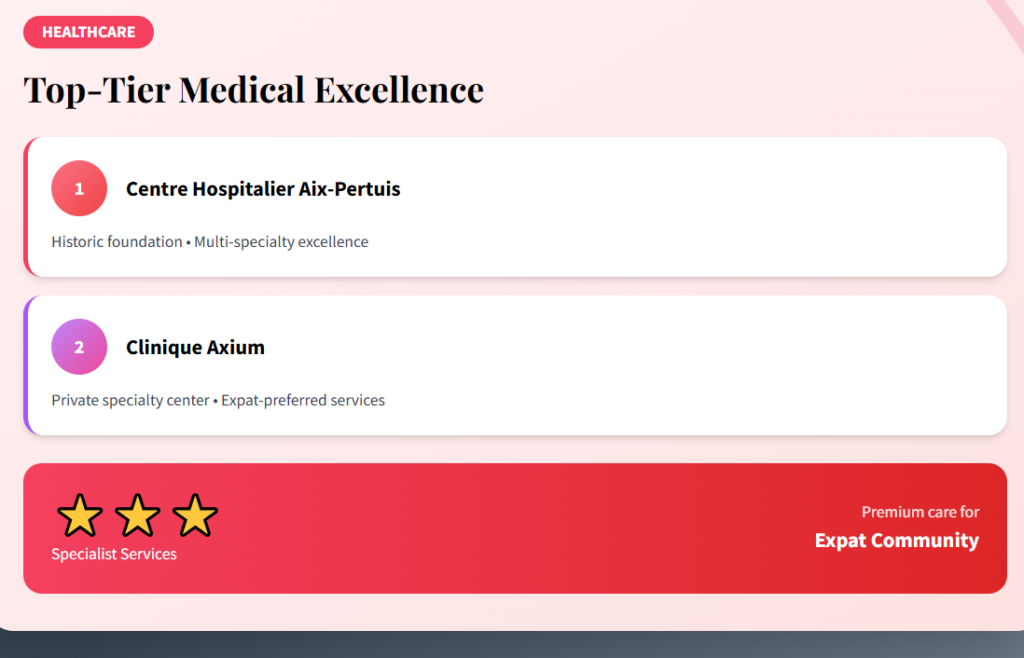Click the red number 1 circle badge
Image resolution: width=1024 pixels, height=658 pixels.
pos(79,188)
